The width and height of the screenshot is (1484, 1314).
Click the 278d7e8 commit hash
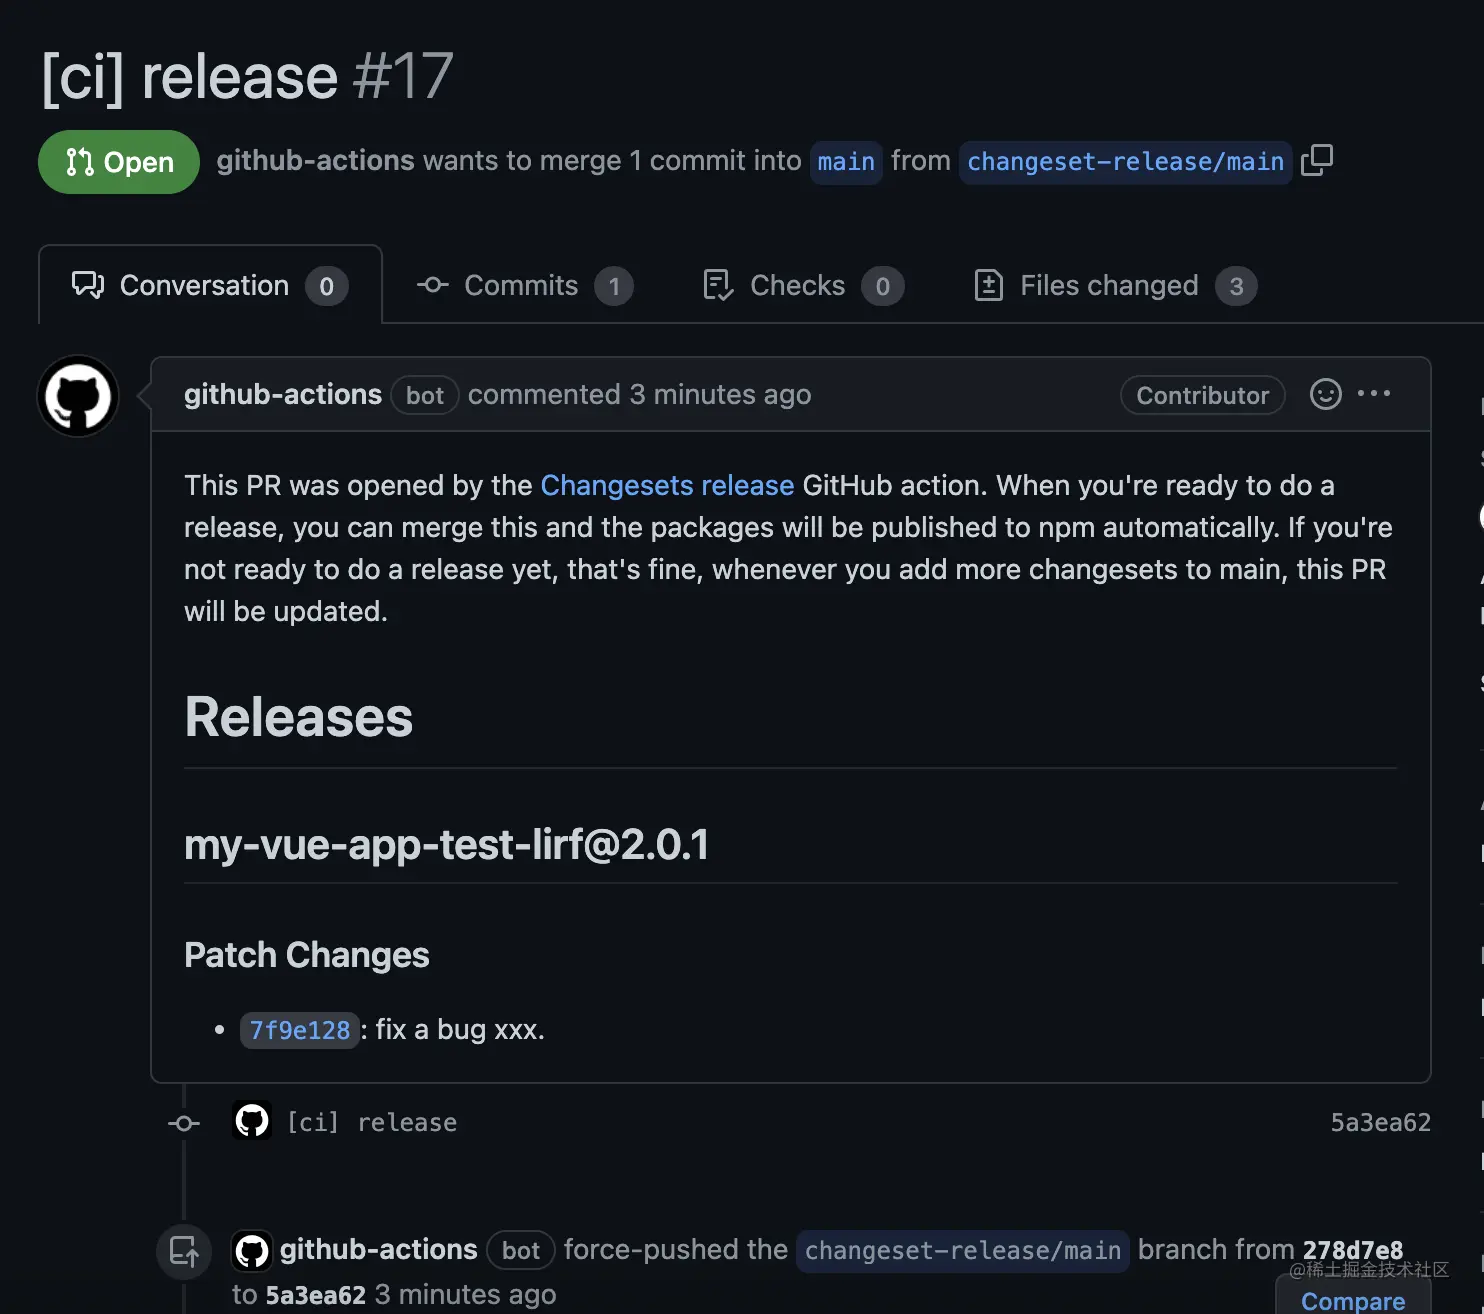1353,1250
